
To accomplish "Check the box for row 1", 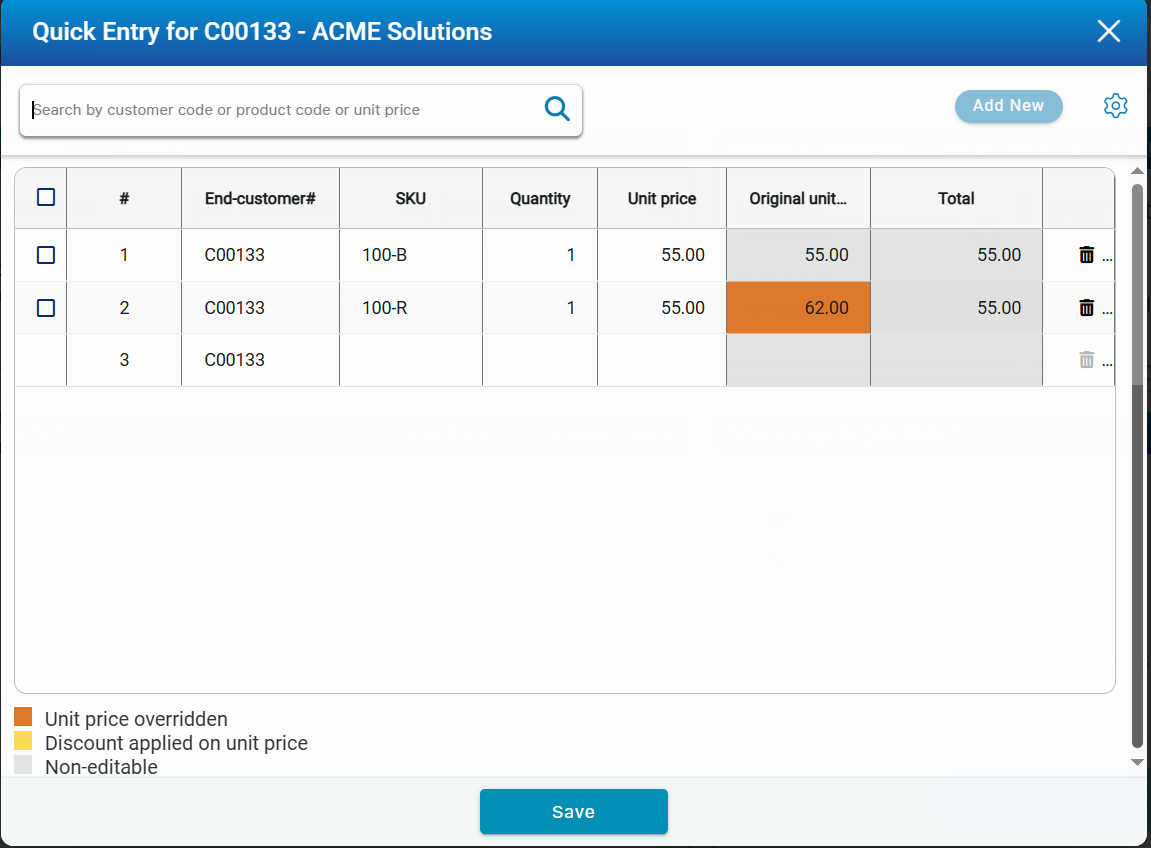I will coord(46,255).
